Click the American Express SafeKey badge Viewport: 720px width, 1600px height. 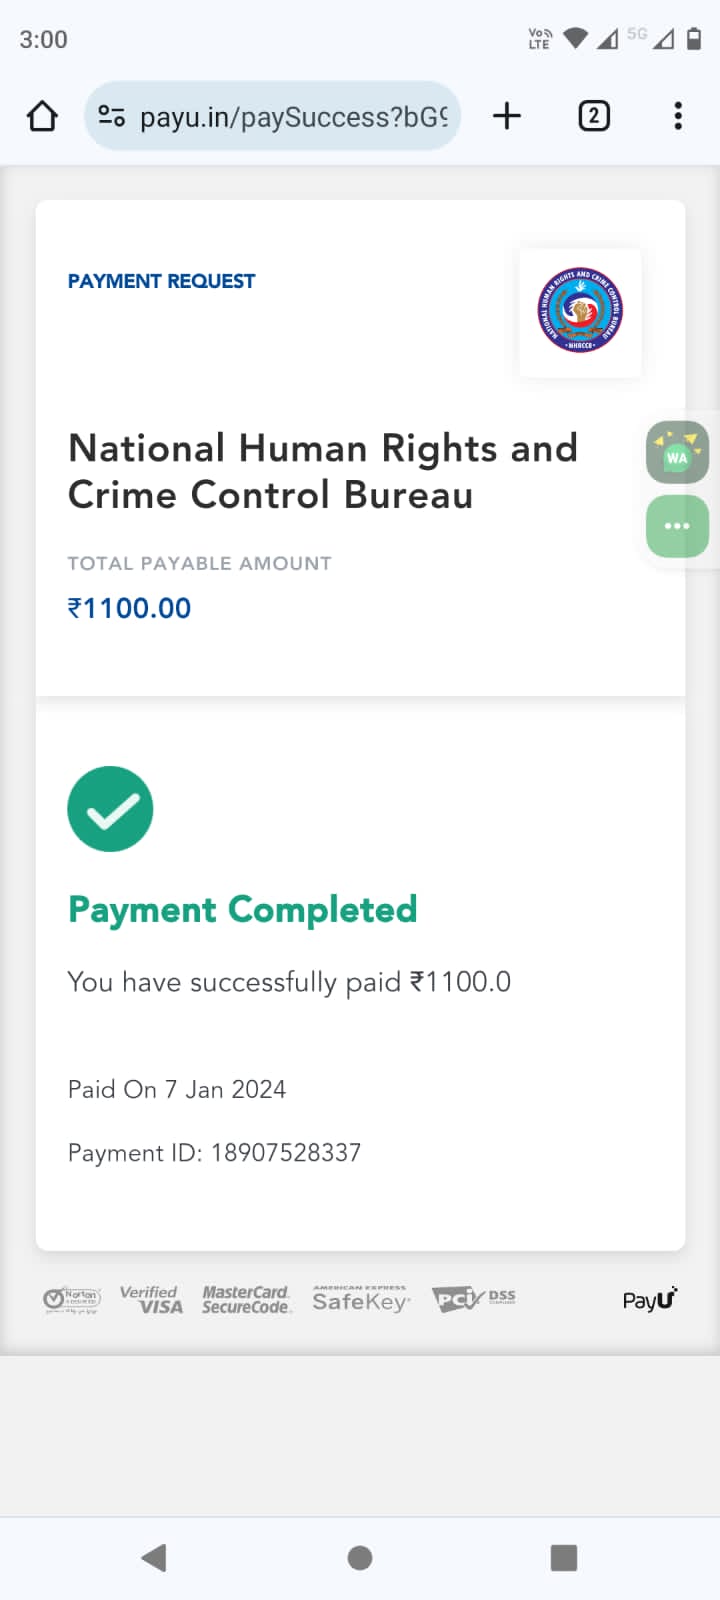pos(360,1299)
